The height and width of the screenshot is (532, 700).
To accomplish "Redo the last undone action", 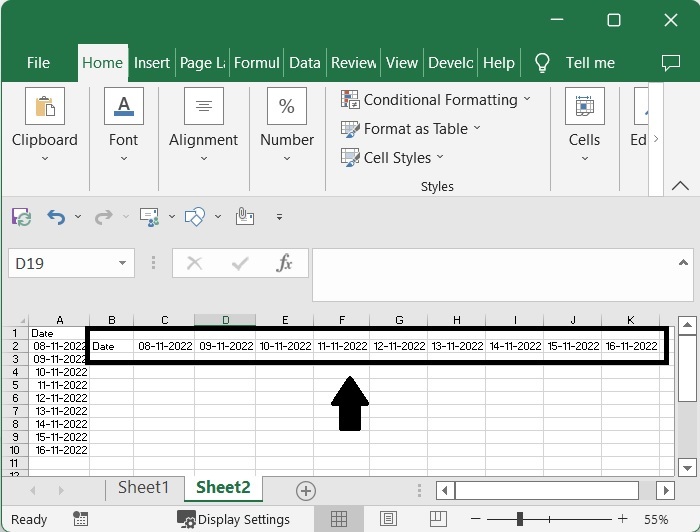I will [104, 217].
